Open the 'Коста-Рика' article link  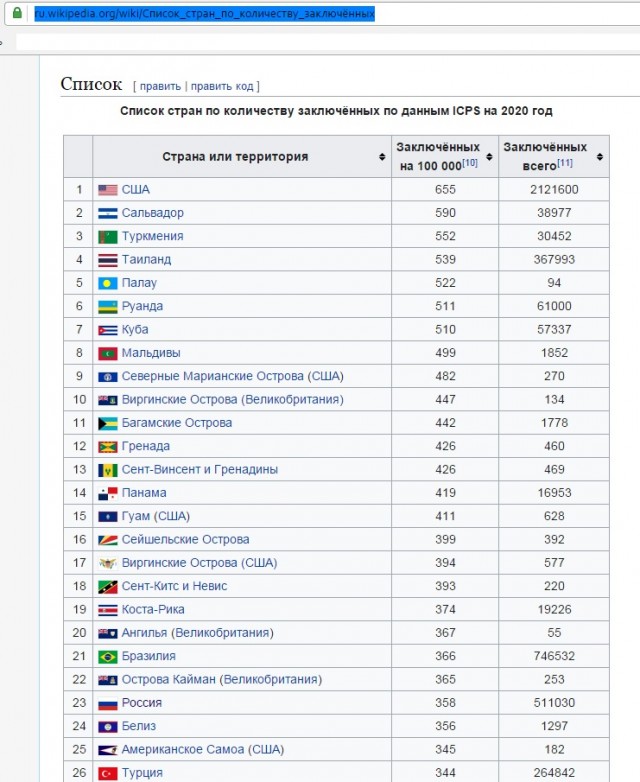(x=153, y=610)
